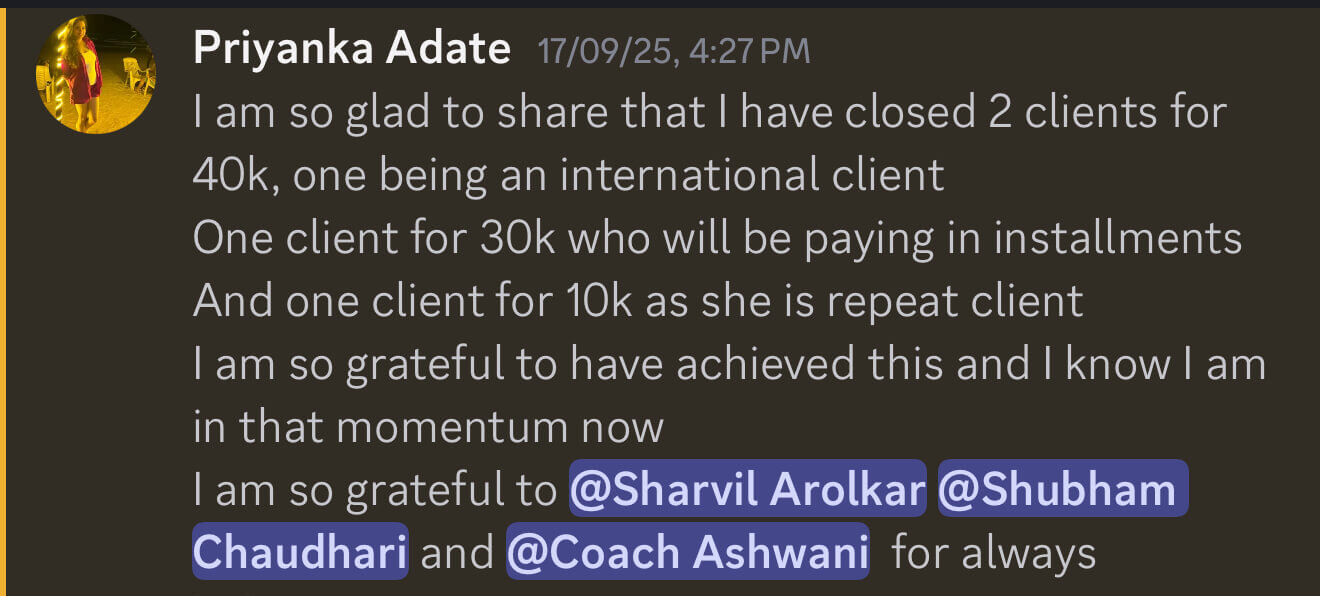Image resolution: width=1320 pixels, height=596 pixels.
Task: Click the line "One client for 30k"
Action: pos(716,238)
